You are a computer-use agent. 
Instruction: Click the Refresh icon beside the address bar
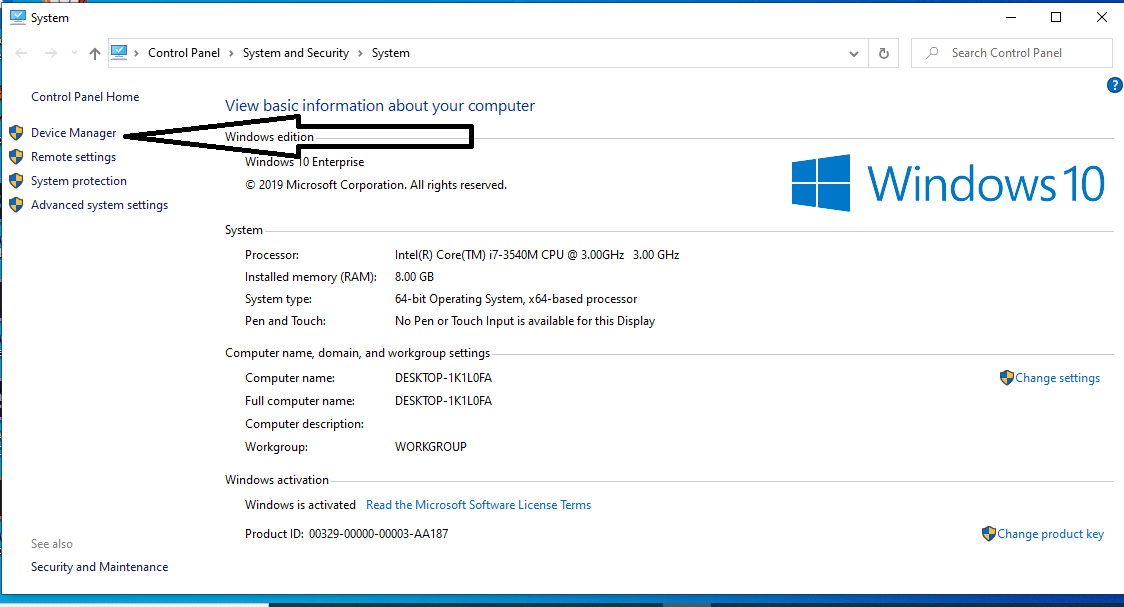pos(884,52)
